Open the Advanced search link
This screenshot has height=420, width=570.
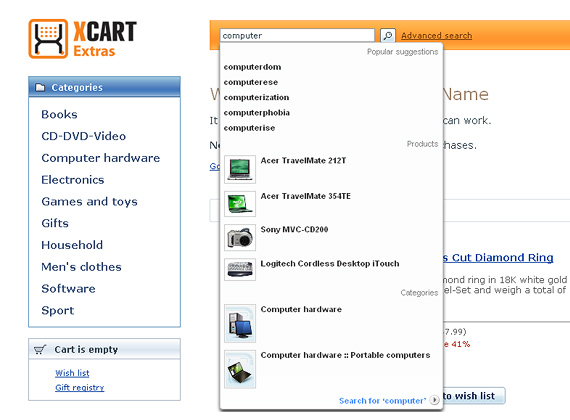coord(437,36)
